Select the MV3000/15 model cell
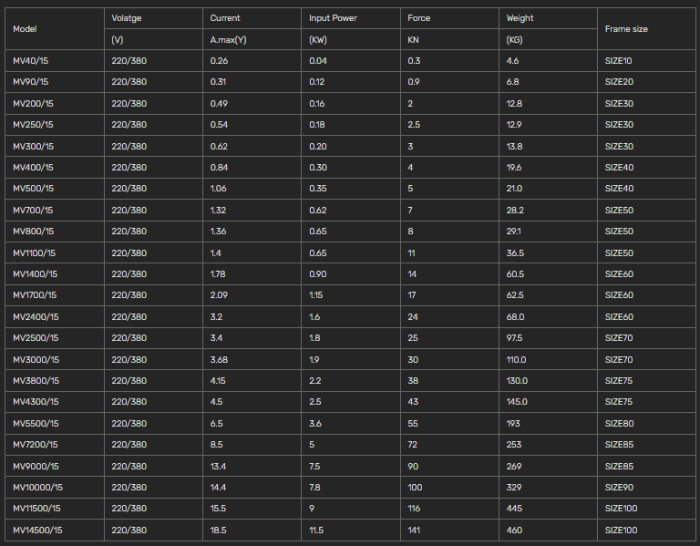 click(x=35, y=360)
